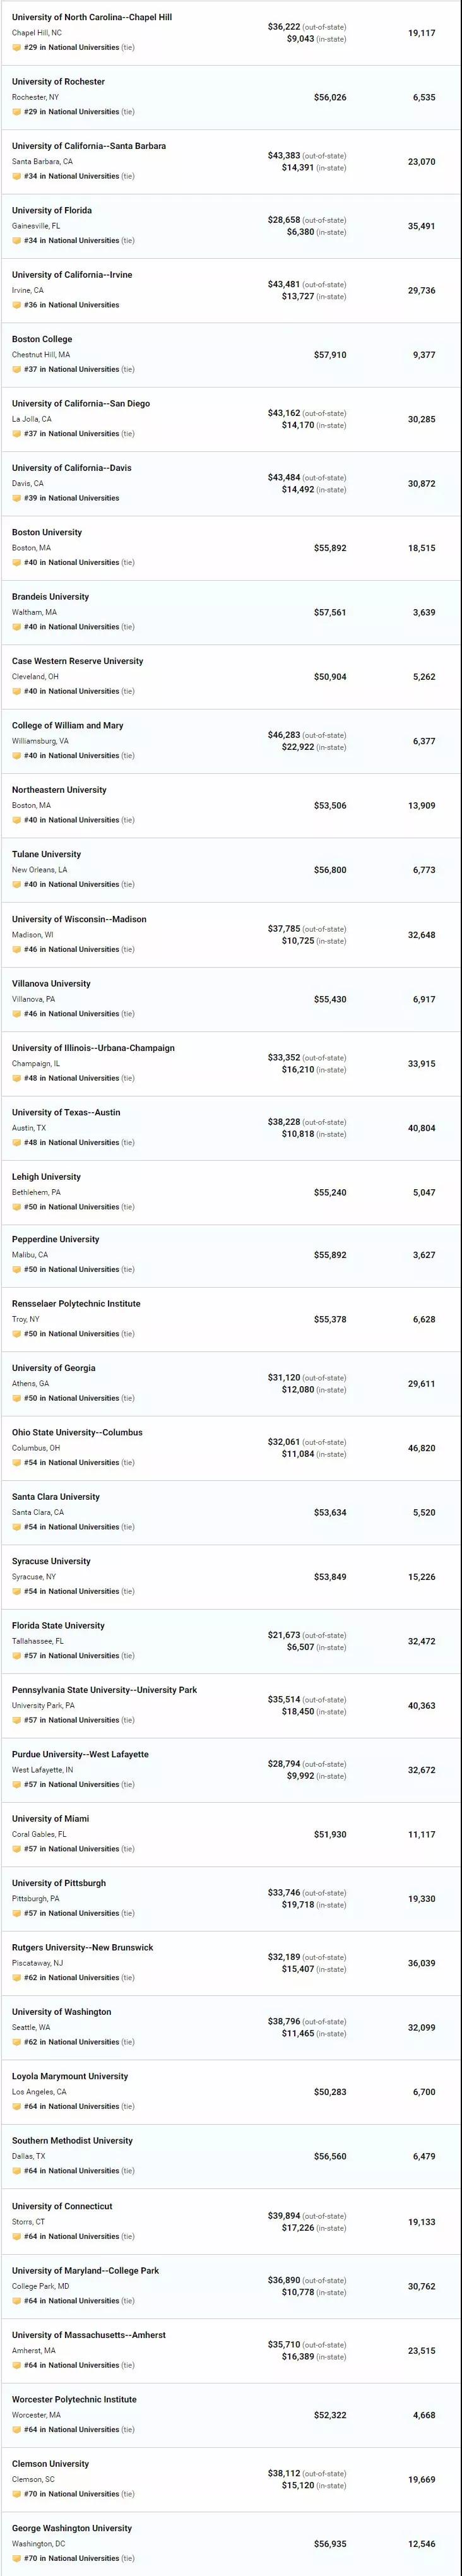Click the ranking badge icon for Florida State University
Viewport: 462px width, 2576px height.
(x=17, y=1655)
